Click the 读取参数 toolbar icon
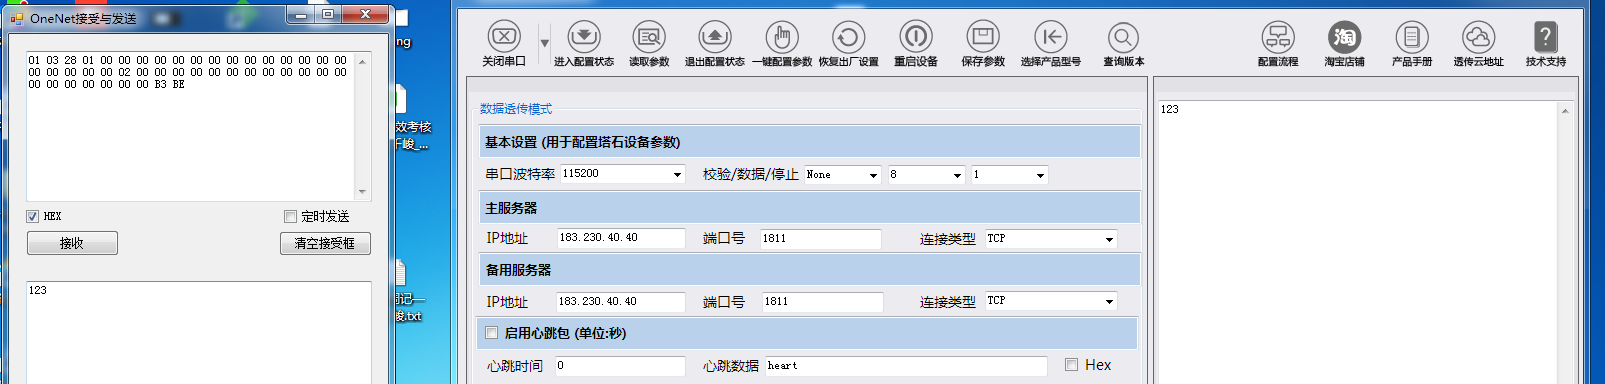The image size is (1605, 384). [x=649, y=37]
